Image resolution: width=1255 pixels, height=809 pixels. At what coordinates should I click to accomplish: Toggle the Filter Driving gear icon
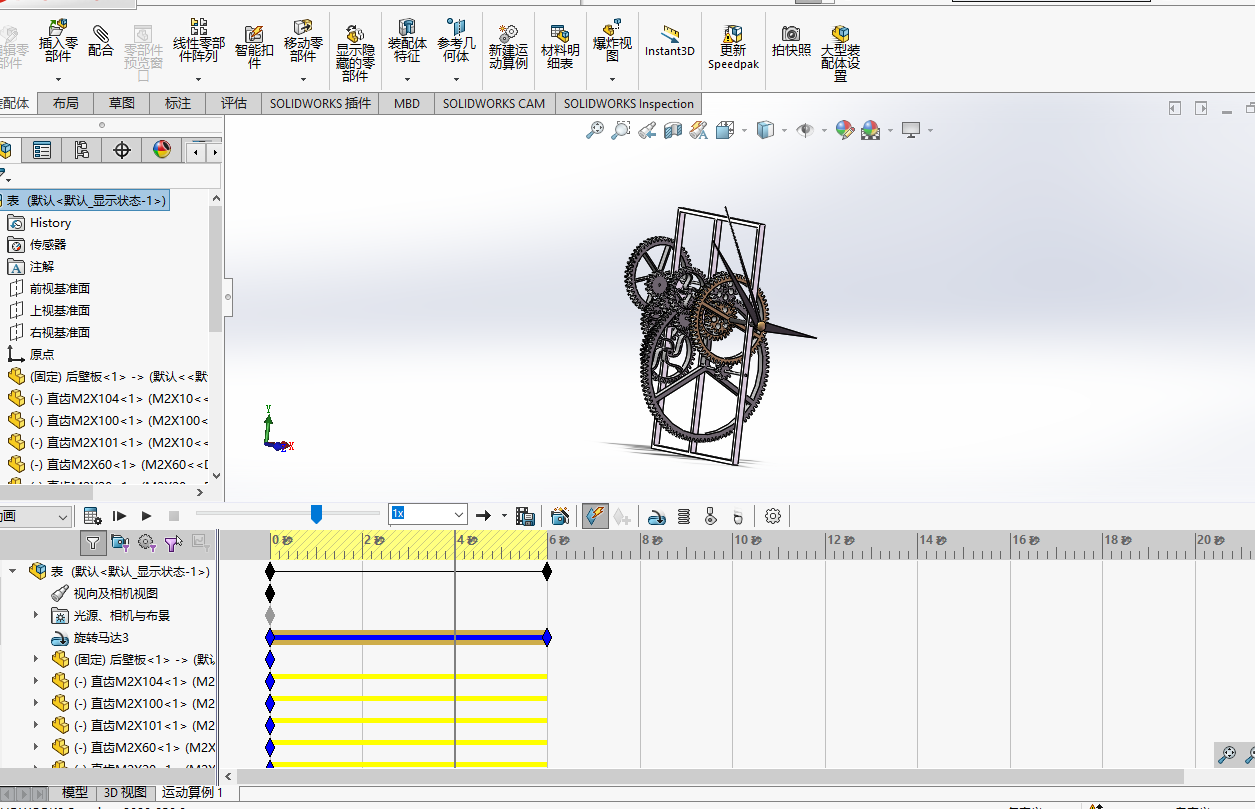pyautogui.click(x=147, y=542)
